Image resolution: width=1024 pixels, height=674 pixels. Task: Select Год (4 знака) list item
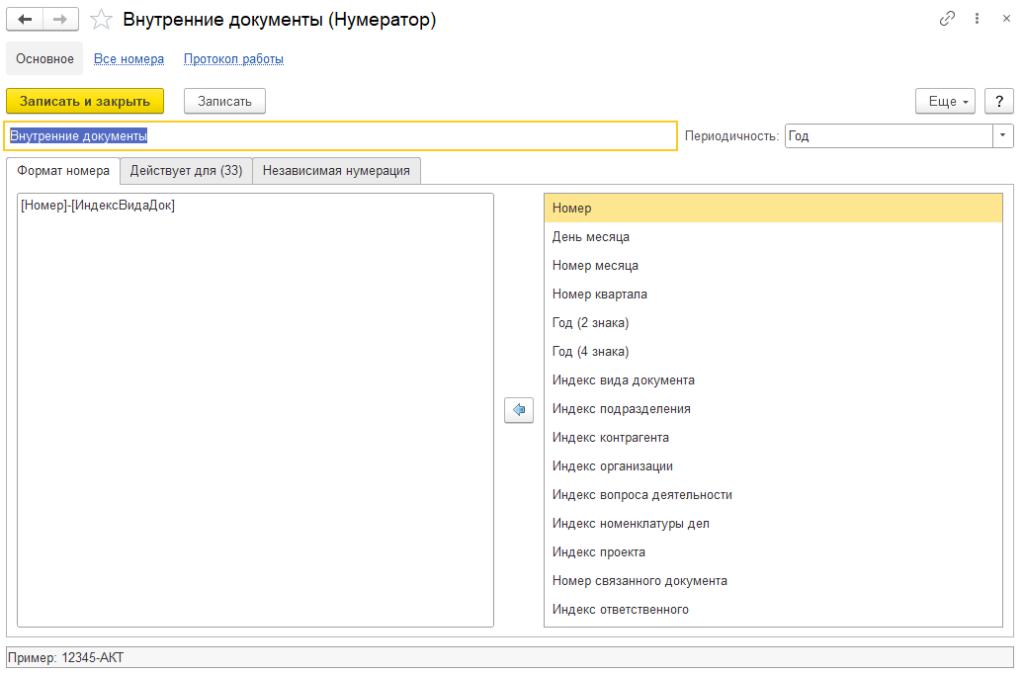590,351
